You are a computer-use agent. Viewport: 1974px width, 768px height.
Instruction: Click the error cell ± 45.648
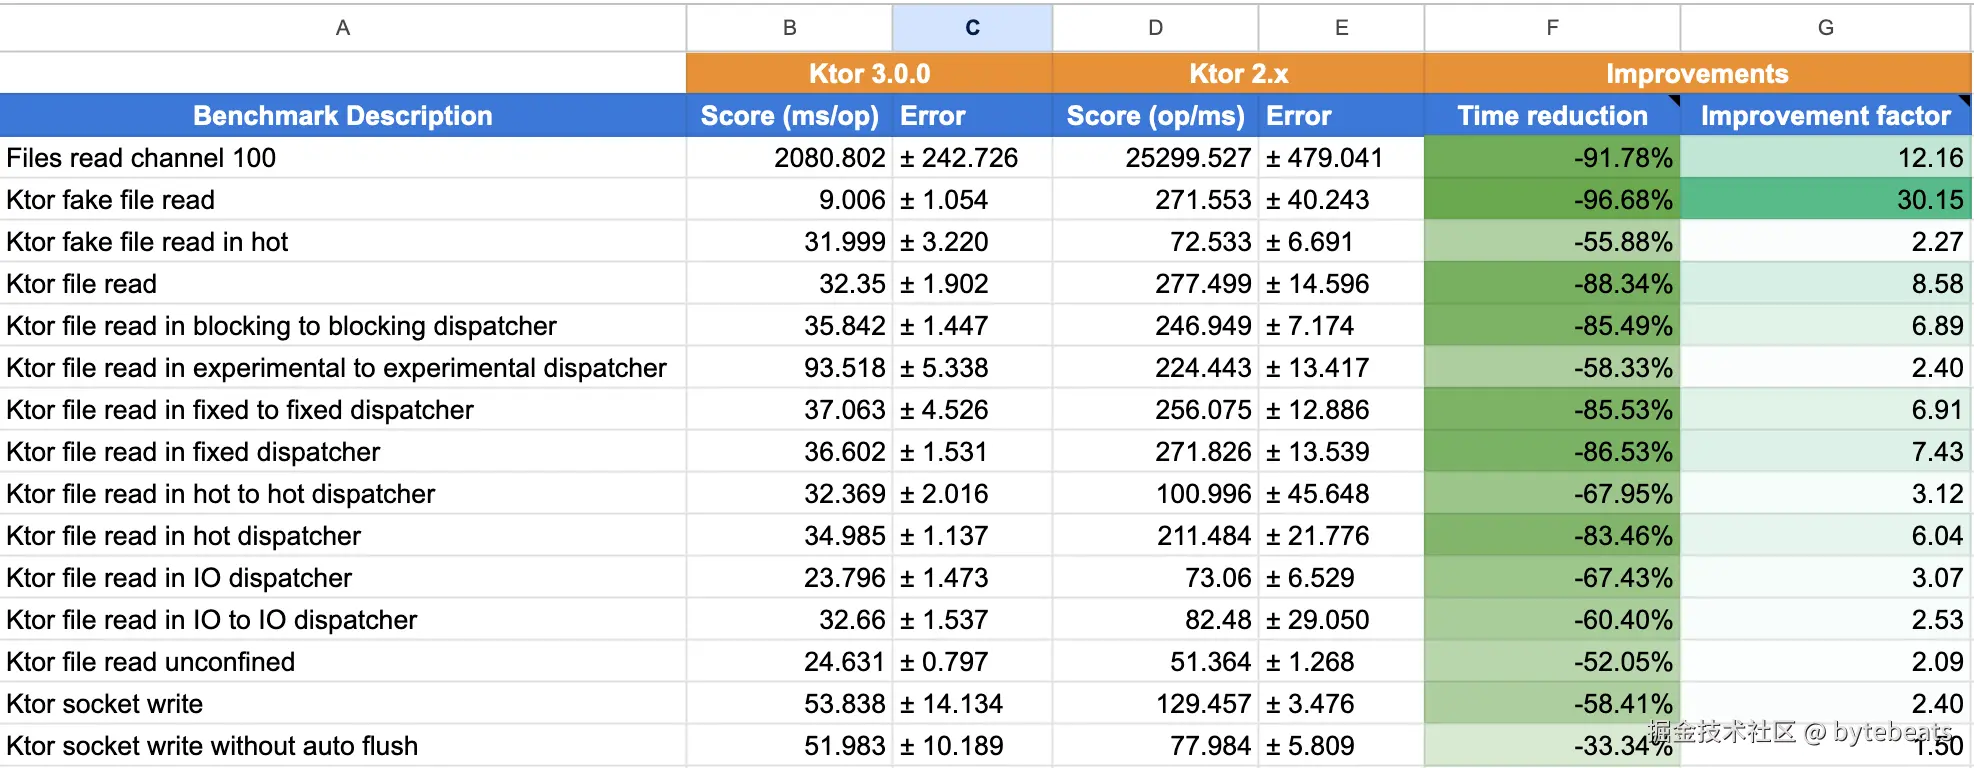1341,494
